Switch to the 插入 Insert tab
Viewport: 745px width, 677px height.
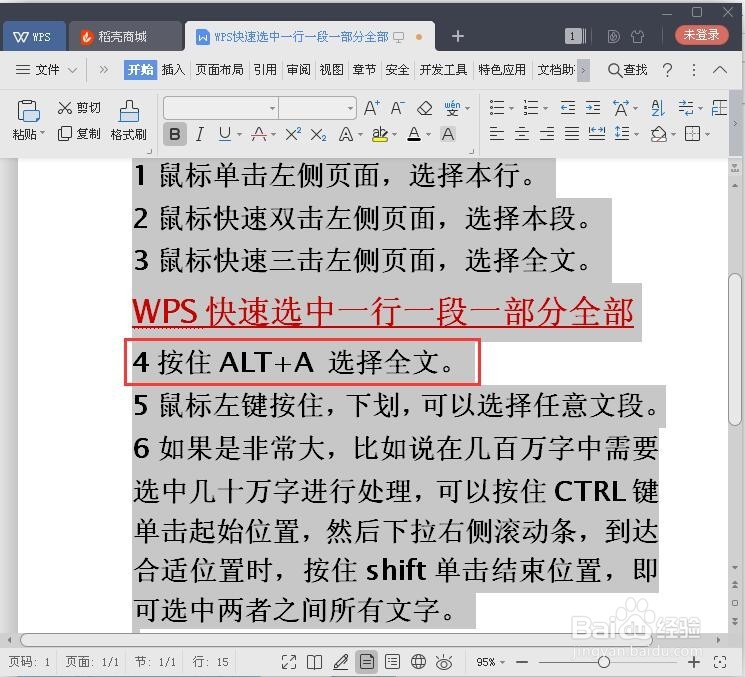click(x=173, y=70)
